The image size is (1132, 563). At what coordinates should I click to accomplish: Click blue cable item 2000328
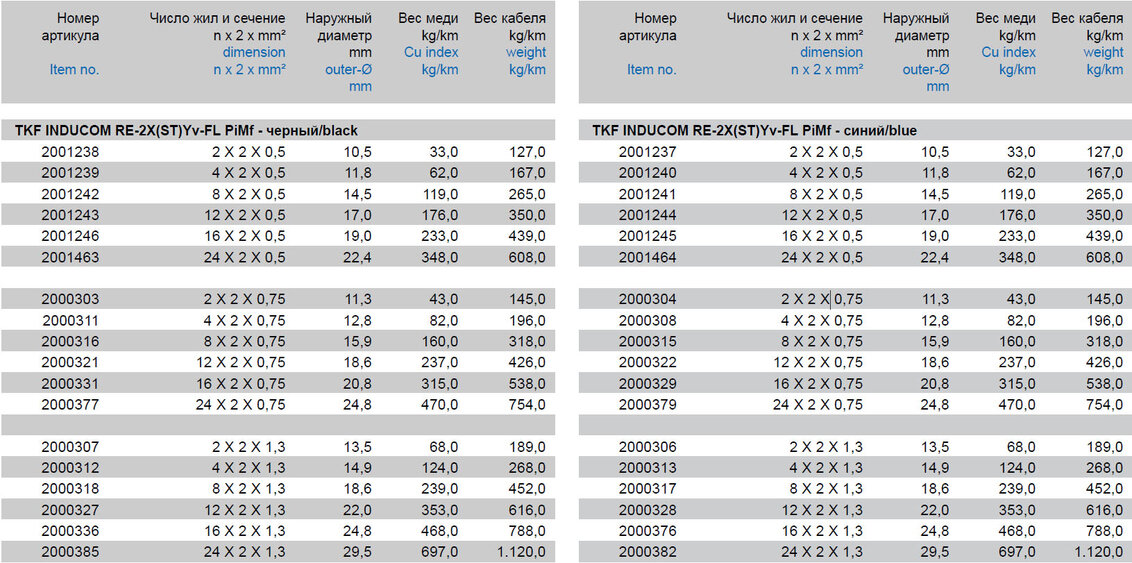coord(648,510)
